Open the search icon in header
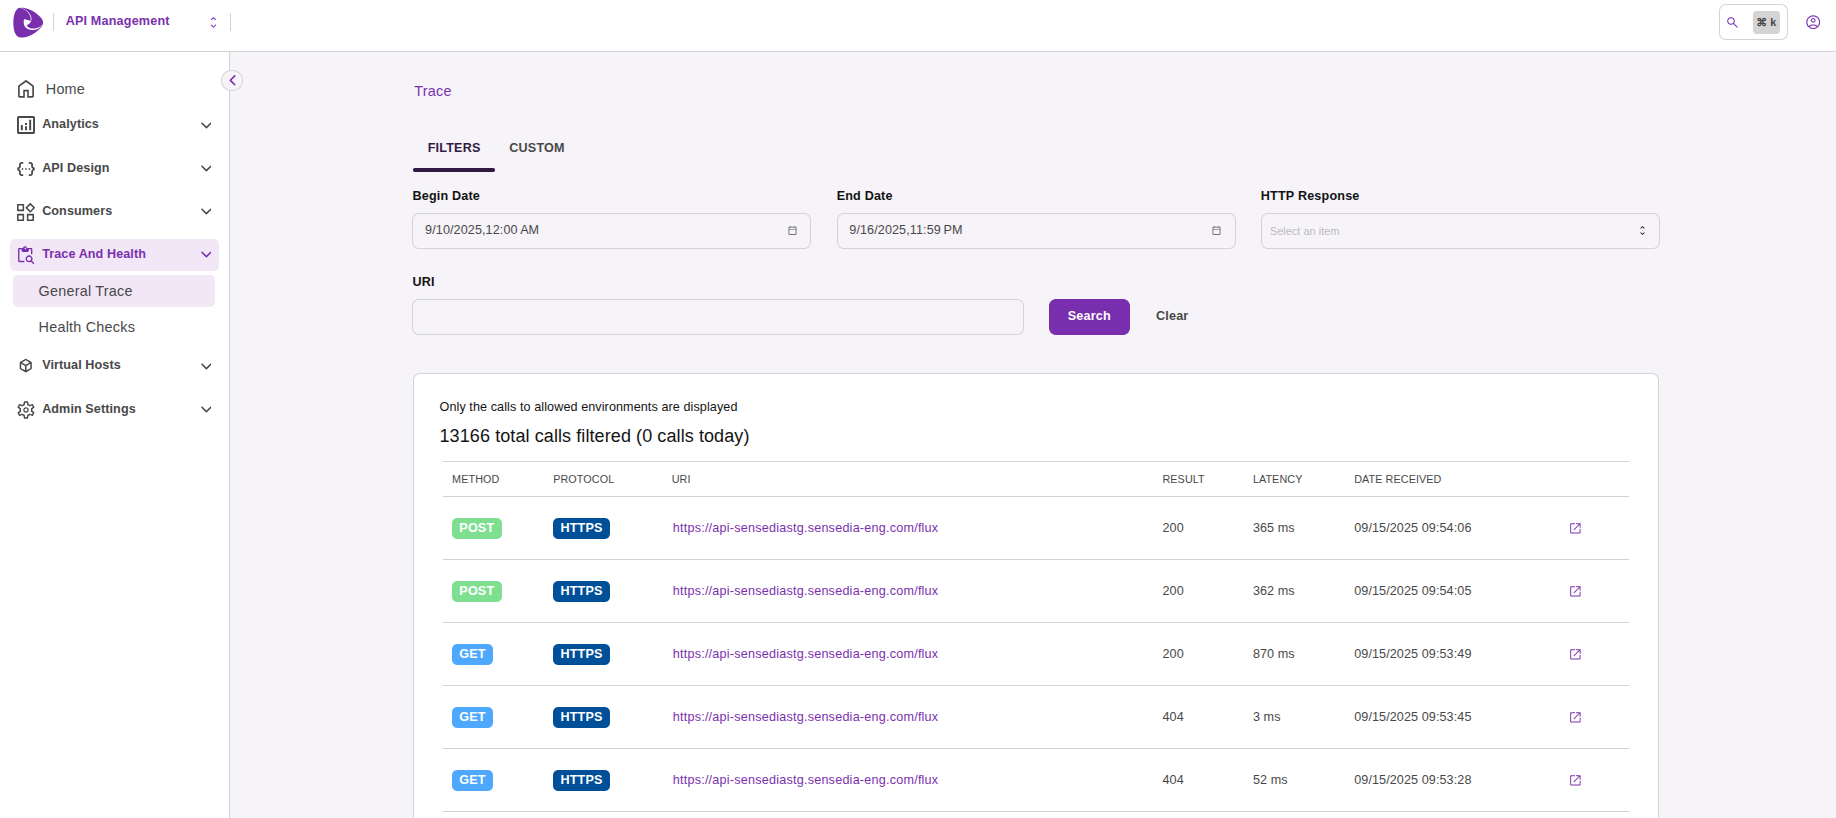The height and width of the screenshot is (818, 1836). pos(1733,22)
